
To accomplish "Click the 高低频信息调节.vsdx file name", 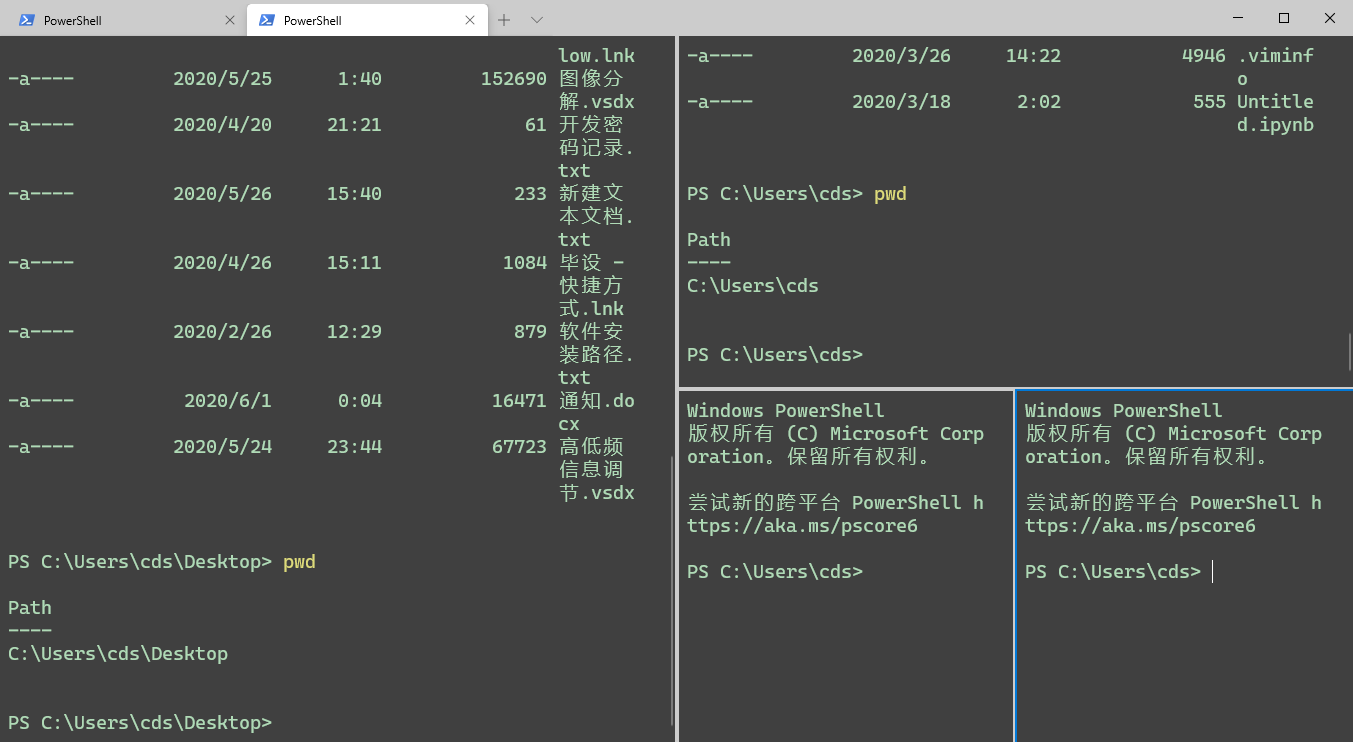I will tap(597, 469).
